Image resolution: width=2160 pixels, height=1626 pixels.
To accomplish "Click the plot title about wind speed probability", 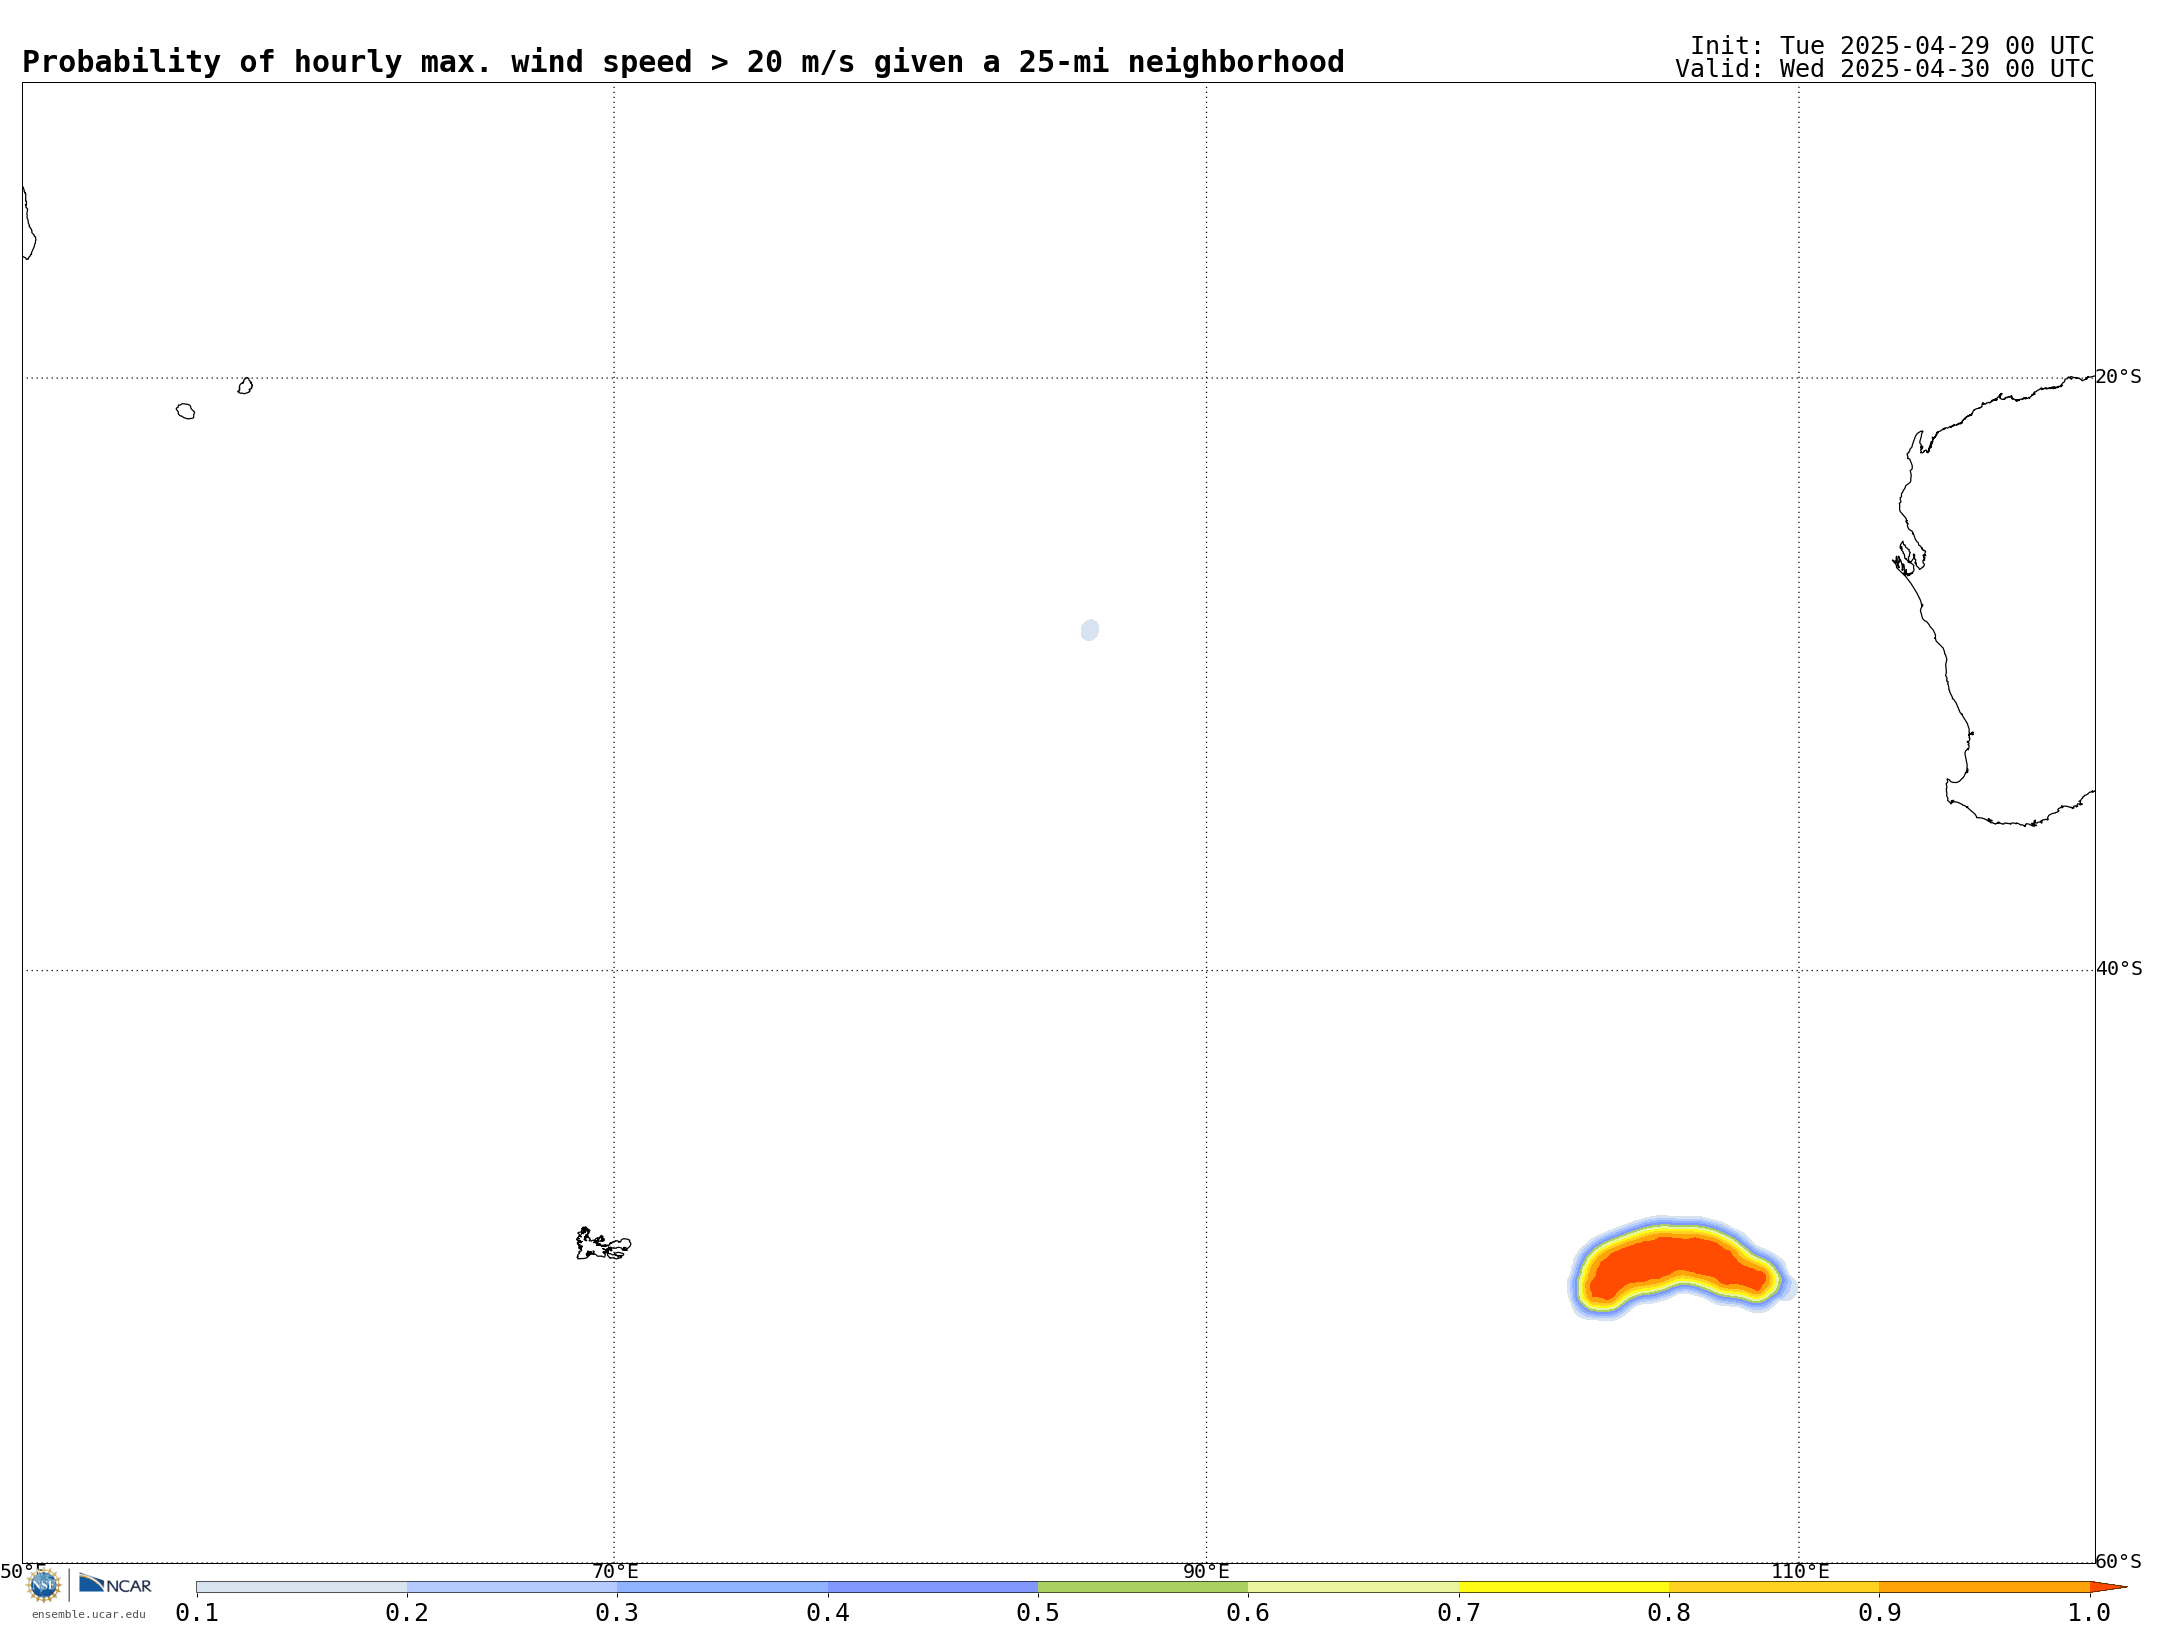I will (x=683, y=62).
